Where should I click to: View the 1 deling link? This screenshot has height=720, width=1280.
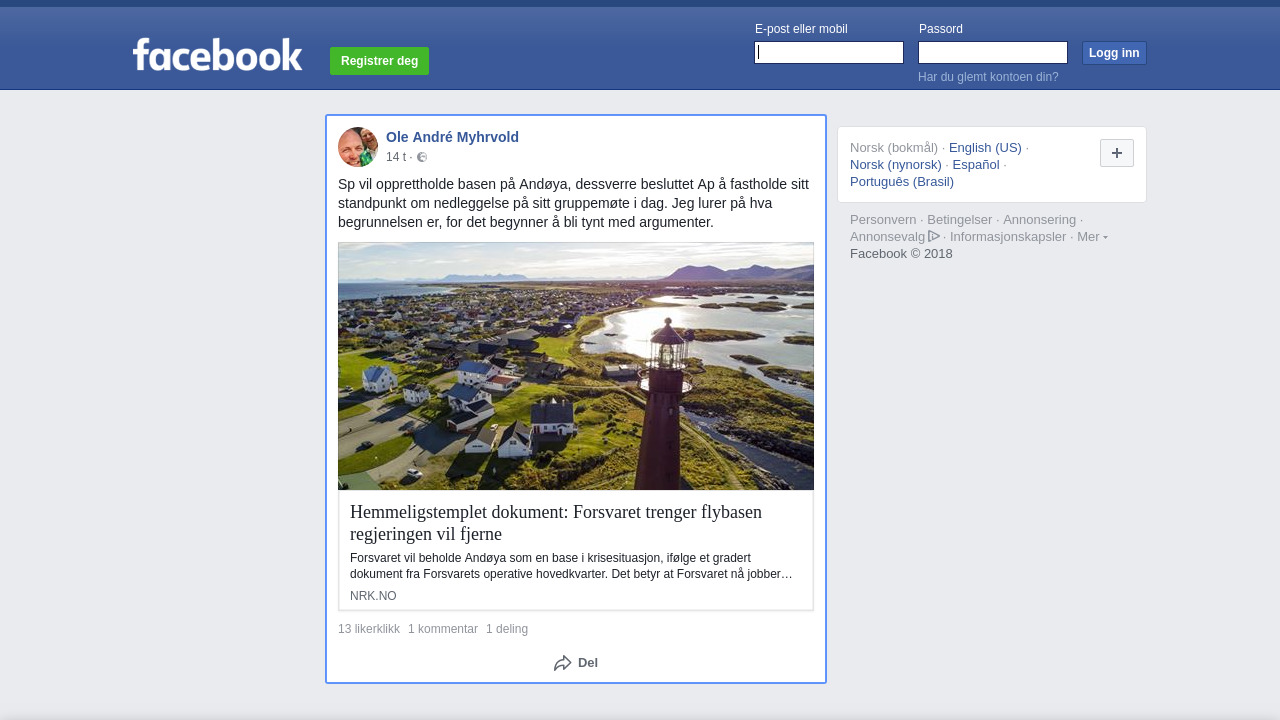[507, 629]
